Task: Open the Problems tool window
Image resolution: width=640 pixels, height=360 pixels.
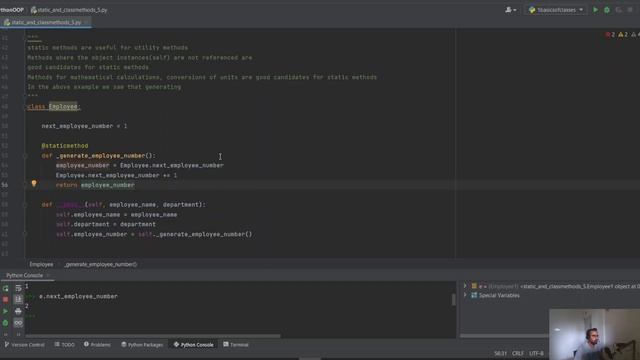Action: [97, 345]
